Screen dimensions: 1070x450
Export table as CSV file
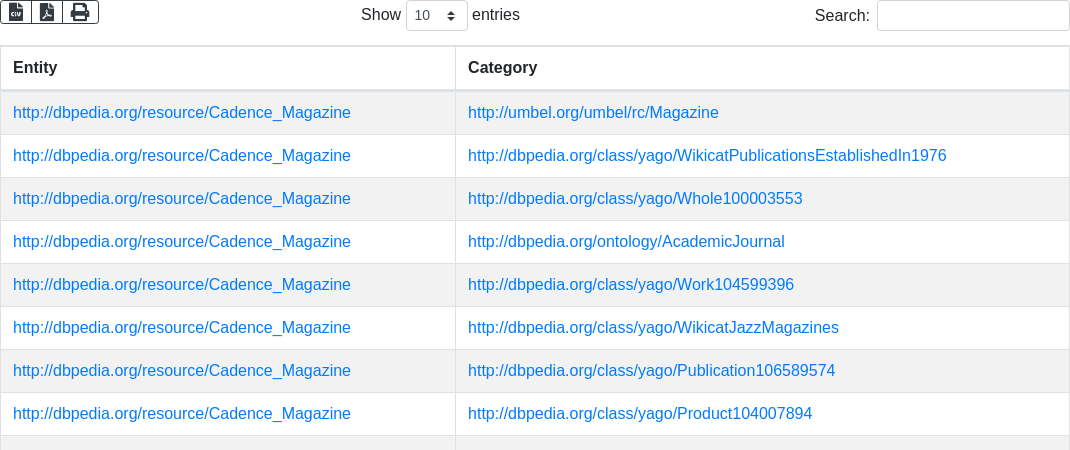coord(16,12)
